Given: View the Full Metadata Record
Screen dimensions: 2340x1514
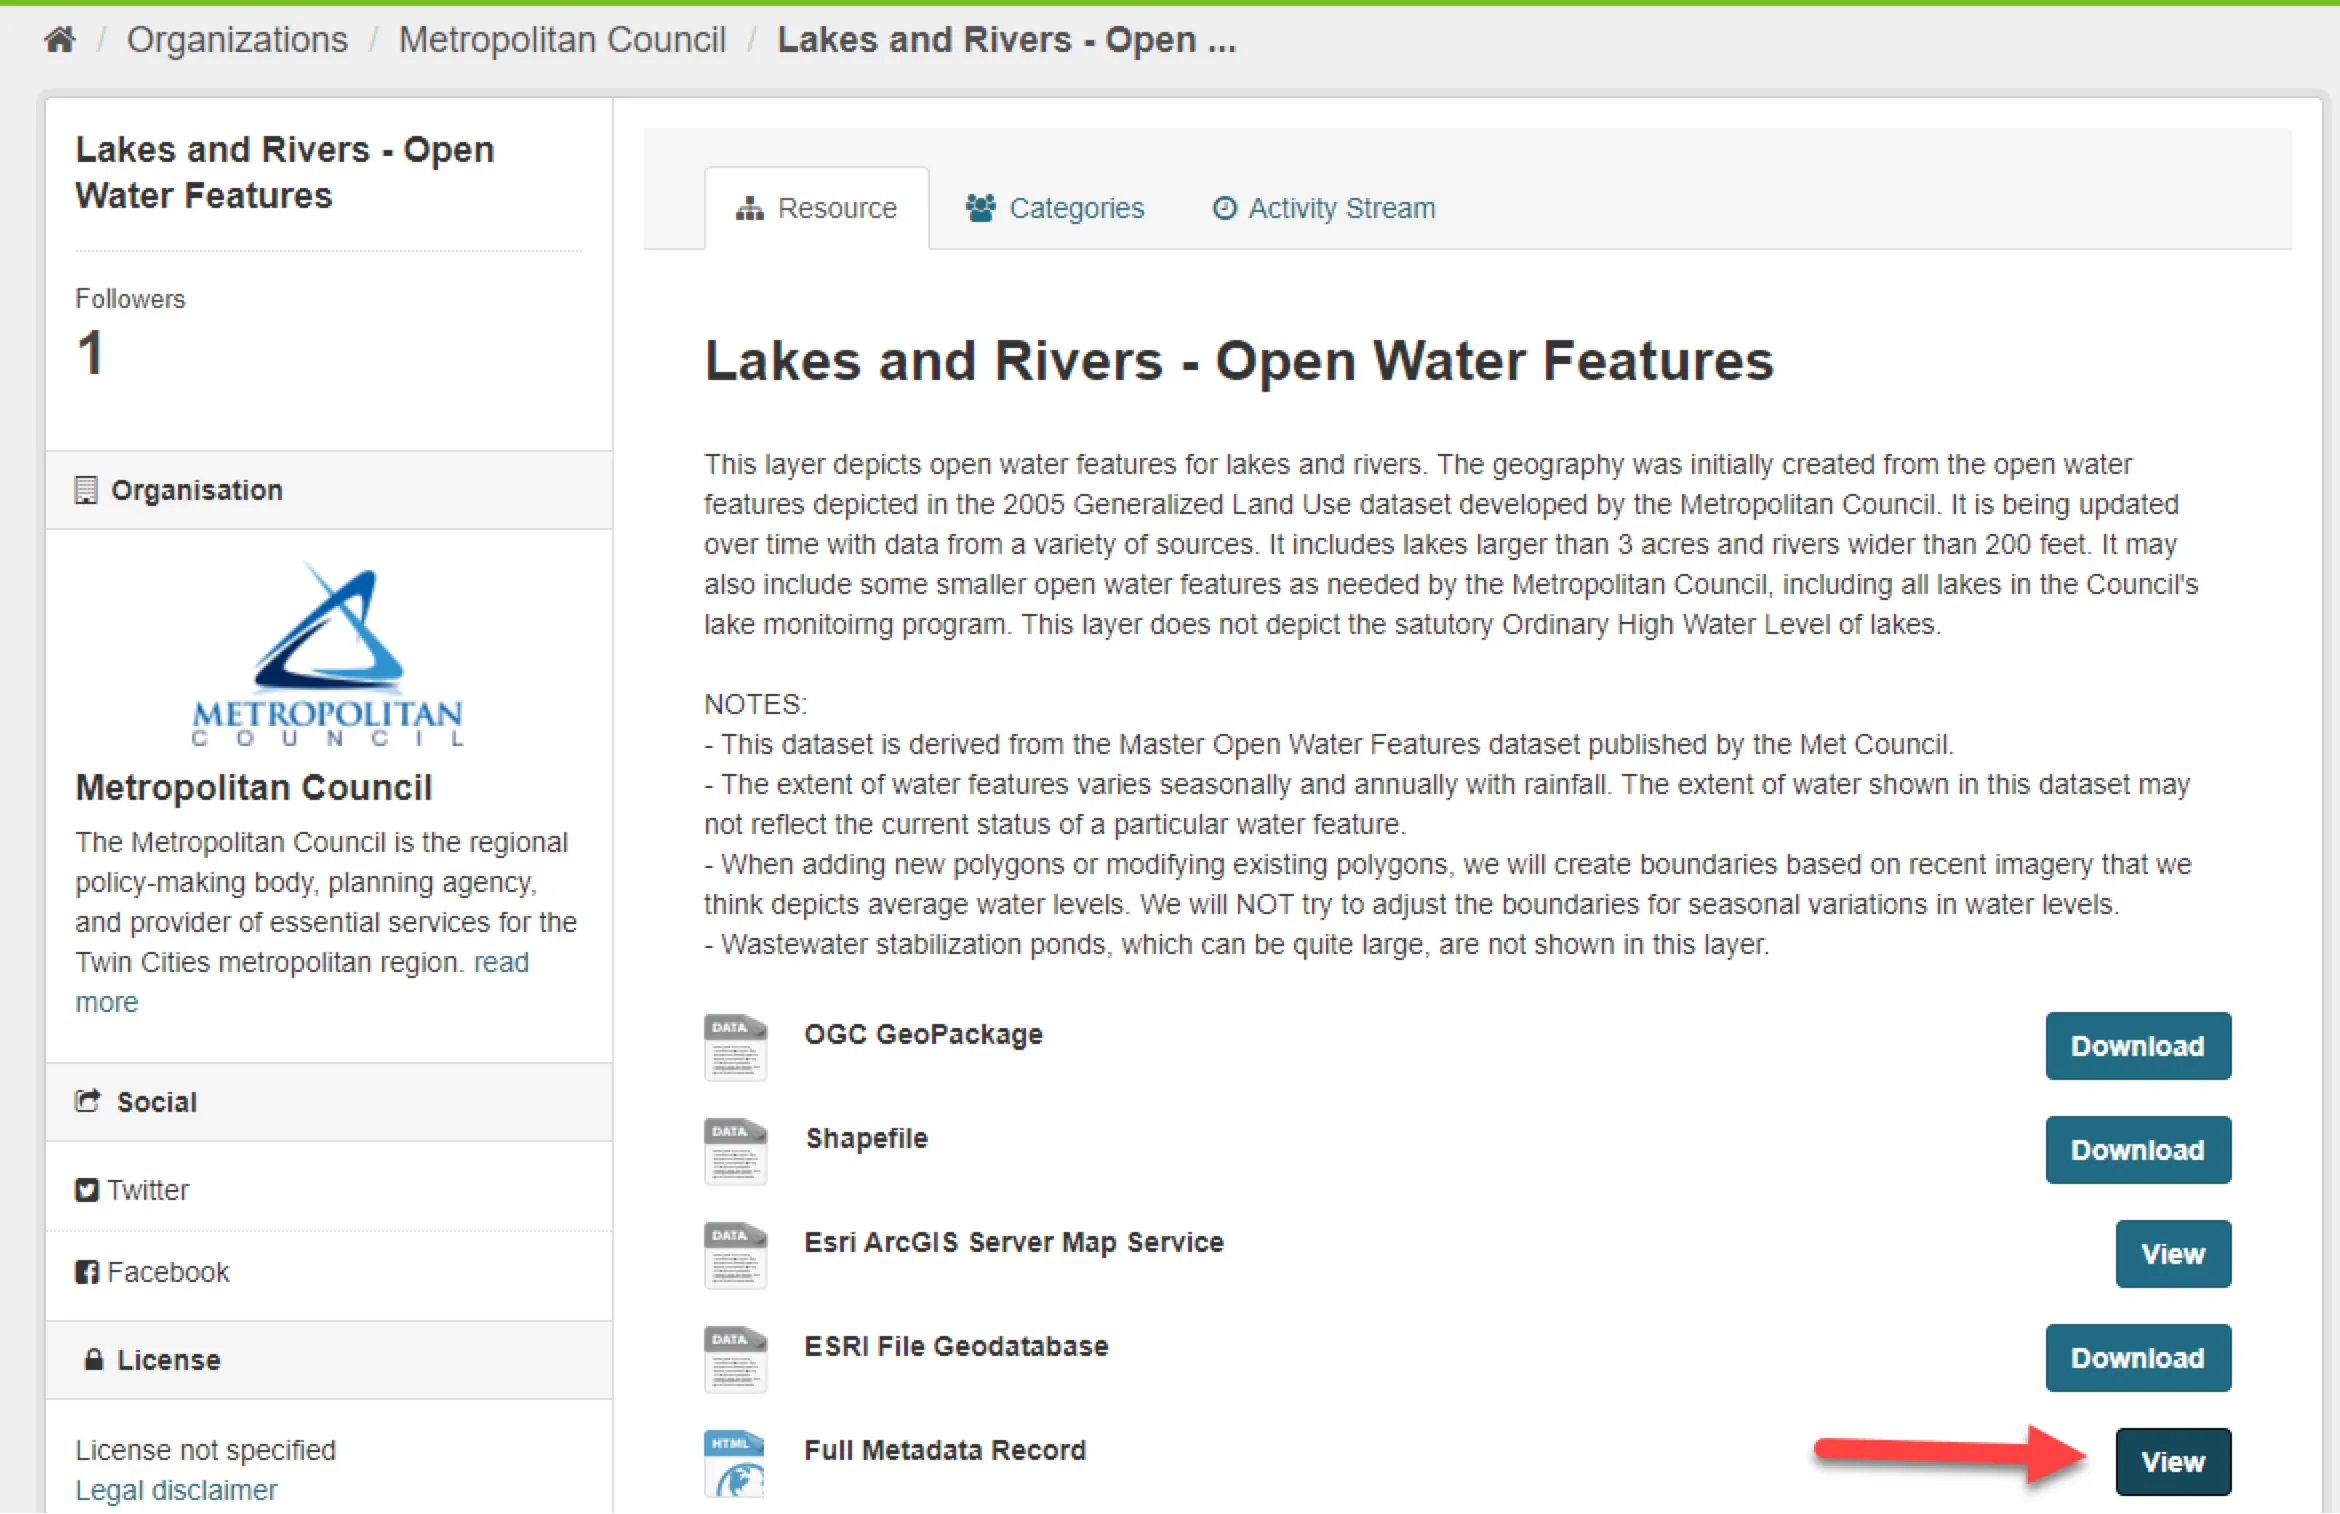Looking at the screenshot, I should [x=2172, y=1462].
